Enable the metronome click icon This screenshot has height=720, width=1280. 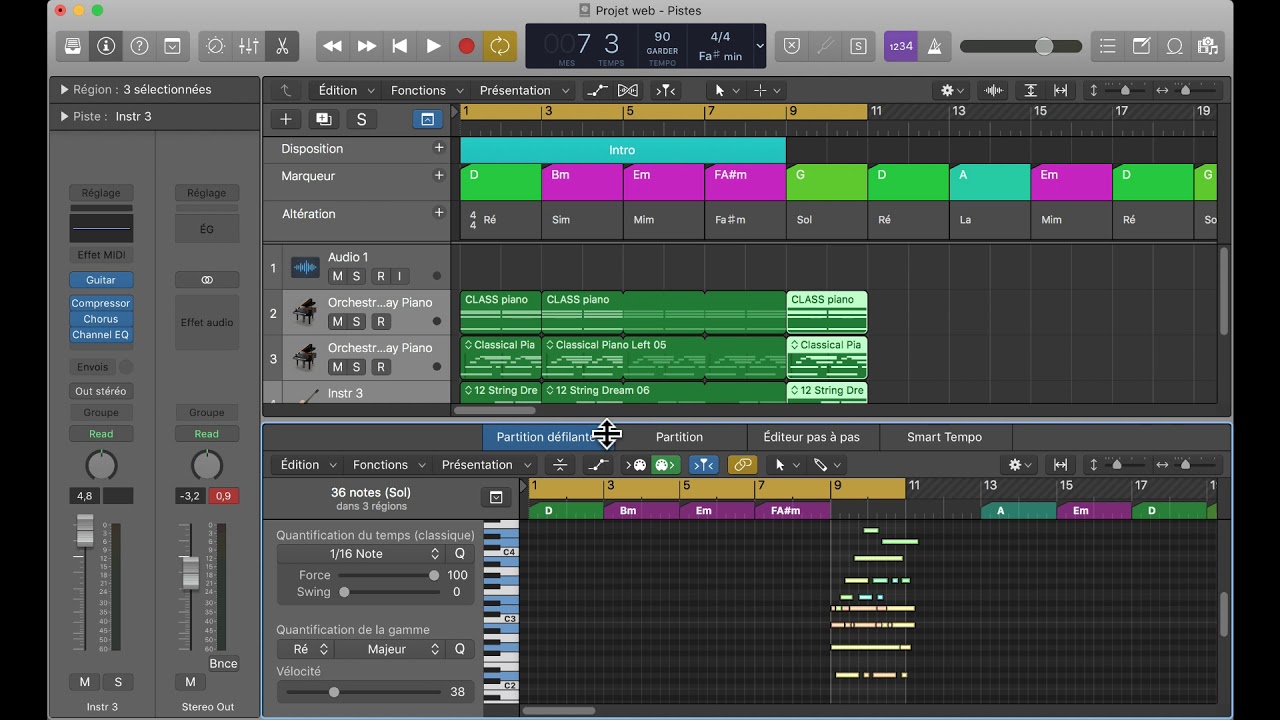[x=935, y=46]
